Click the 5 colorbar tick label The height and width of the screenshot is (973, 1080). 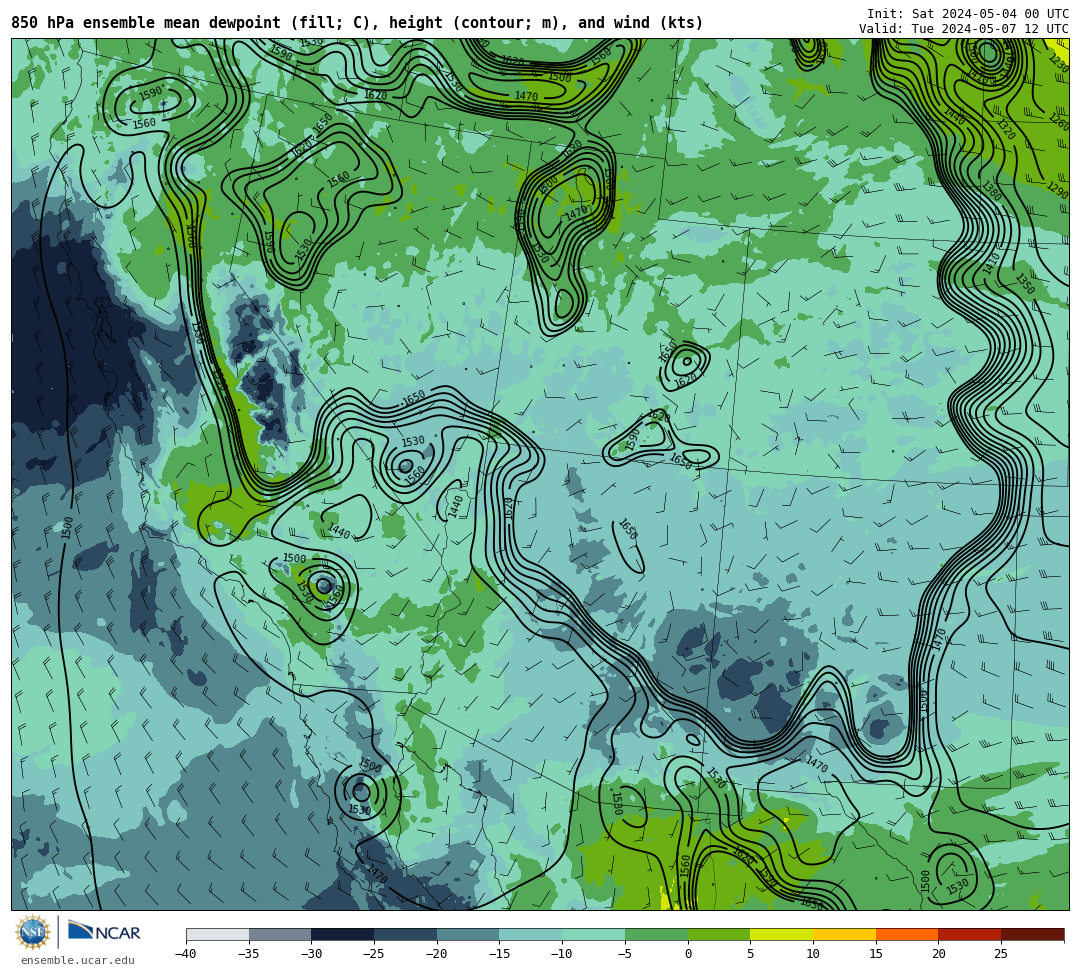(750, 954)
